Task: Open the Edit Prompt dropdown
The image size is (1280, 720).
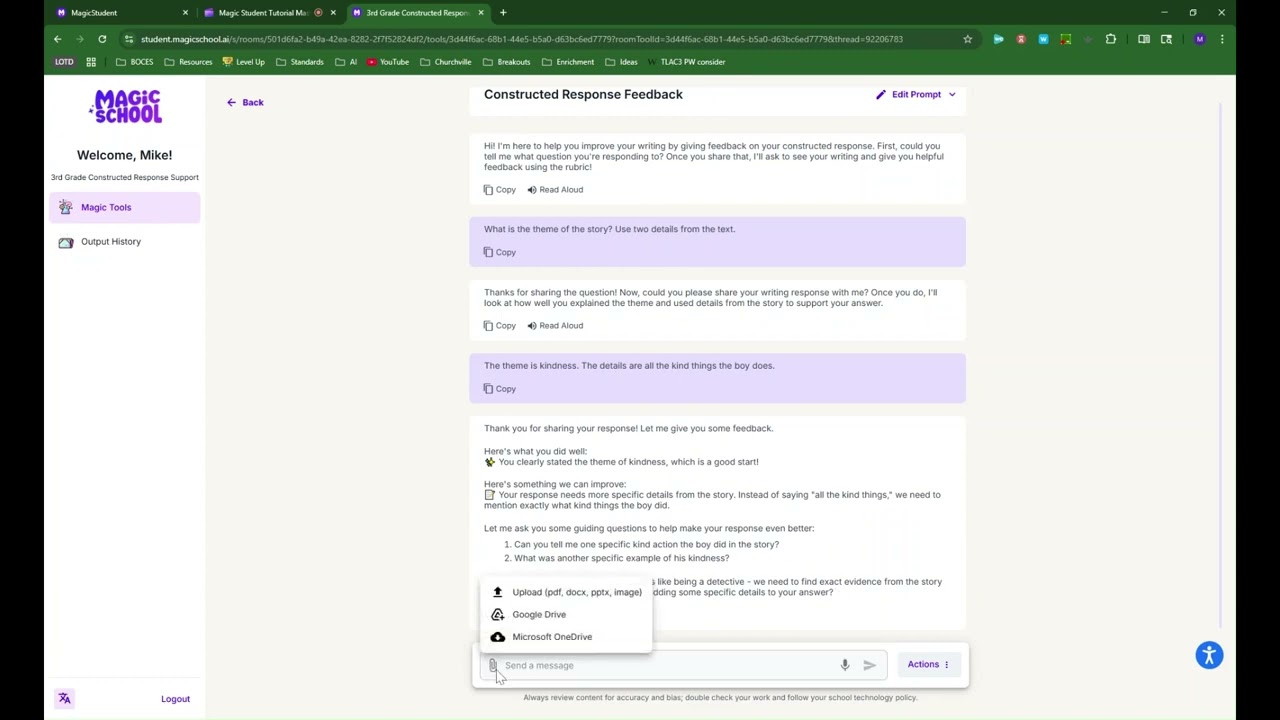Action: (x=916, y=94)
